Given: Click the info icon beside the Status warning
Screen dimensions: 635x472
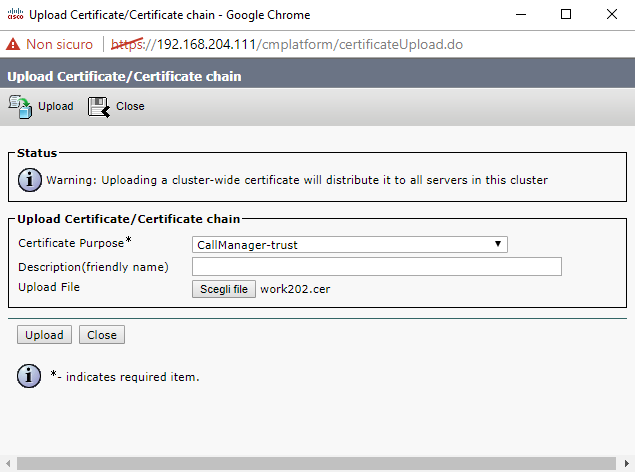Looking at the screenshot, I should (31, 180).
